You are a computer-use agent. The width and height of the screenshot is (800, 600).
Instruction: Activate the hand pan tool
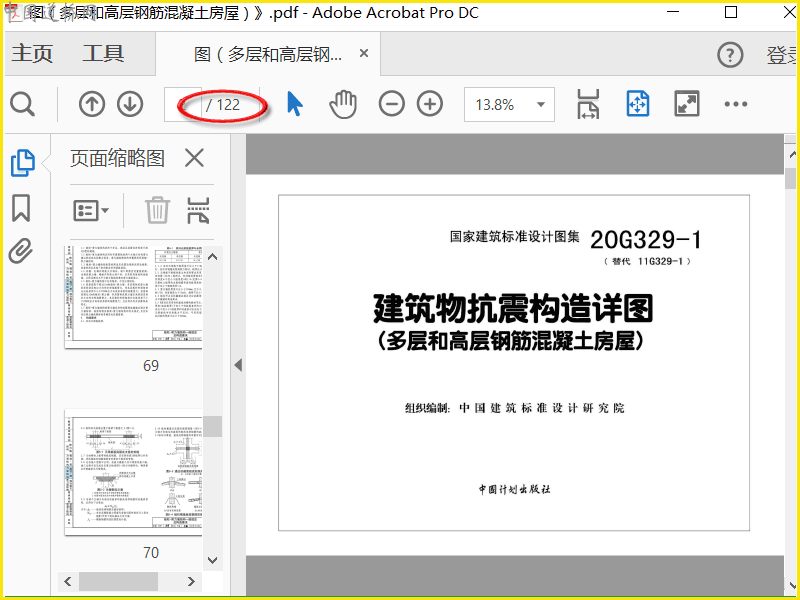coord(342,104)
